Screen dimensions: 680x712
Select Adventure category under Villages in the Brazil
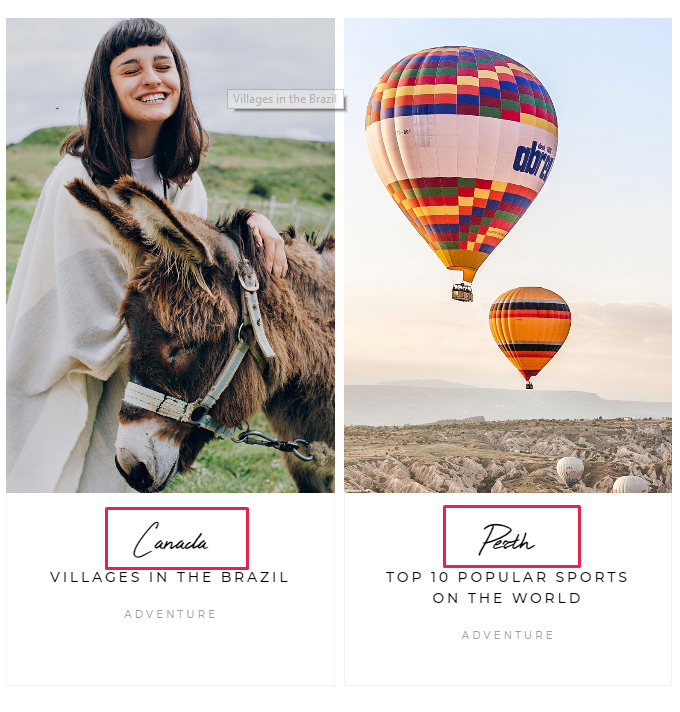pyautogui.click(x=170, y=614)
